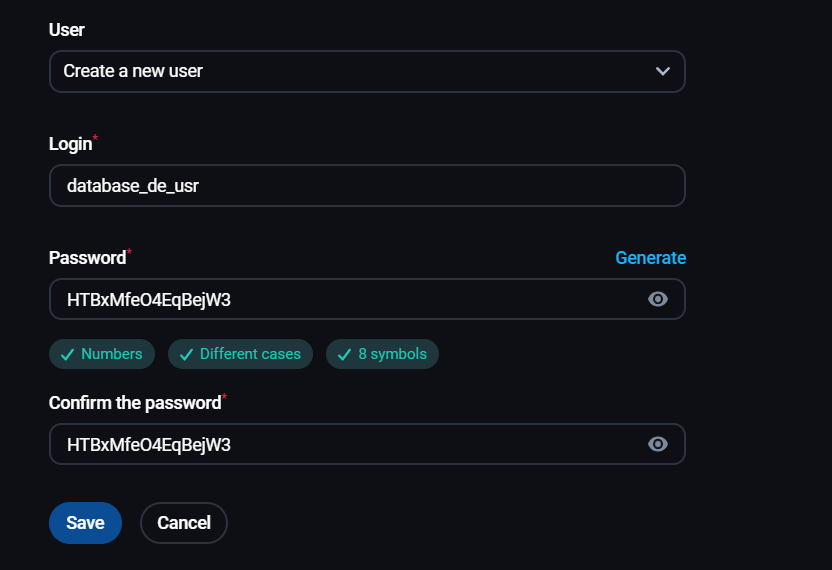Expand the User selector chevron arrow
832x570 pixels.
[x=662, y=71]
